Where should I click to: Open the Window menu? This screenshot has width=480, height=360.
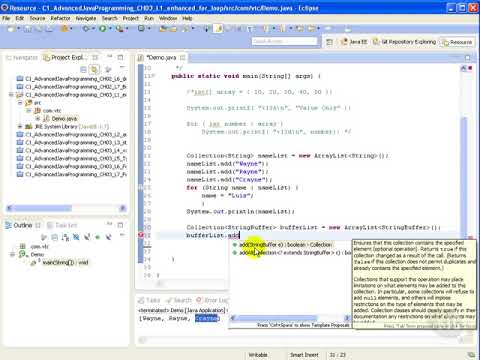[168, 18]
